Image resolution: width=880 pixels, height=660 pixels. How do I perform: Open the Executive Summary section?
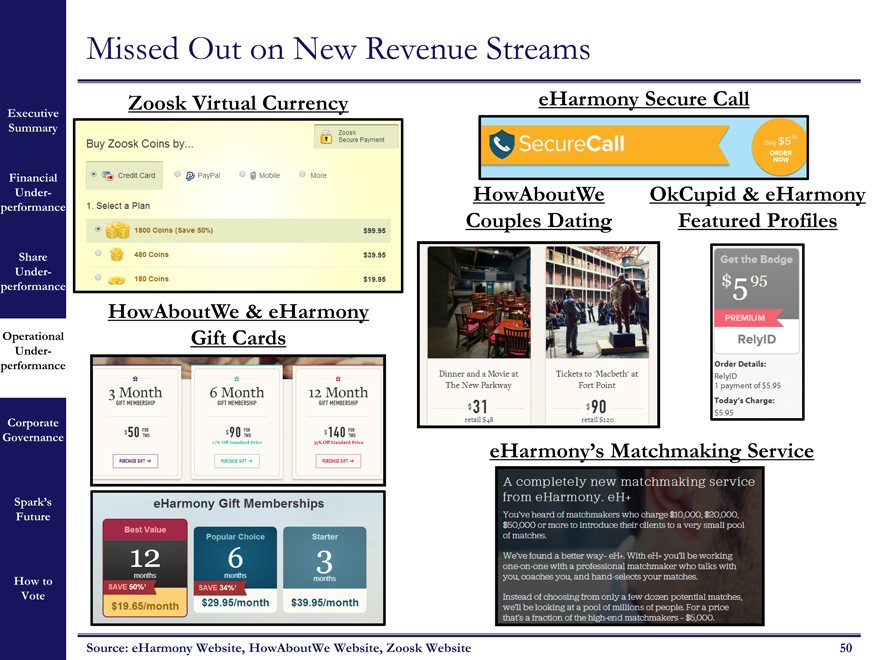pos(33,121)
